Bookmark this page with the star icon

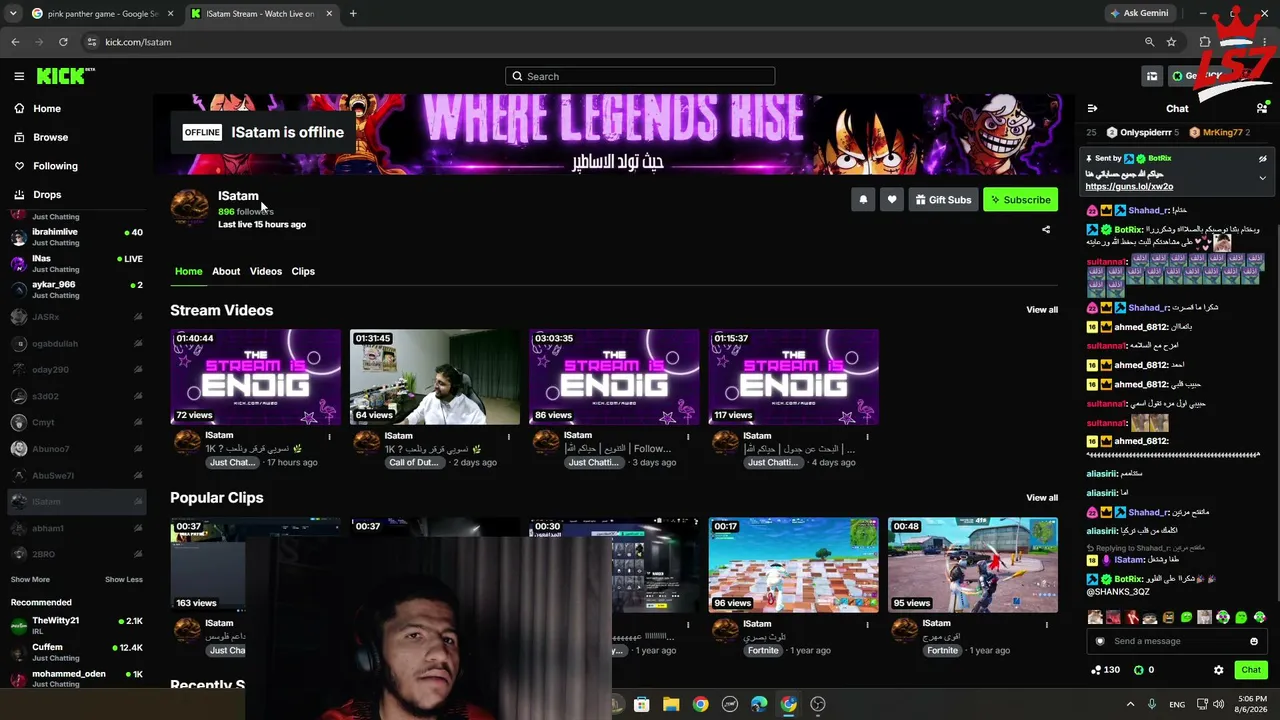[x=1171, y=42]
